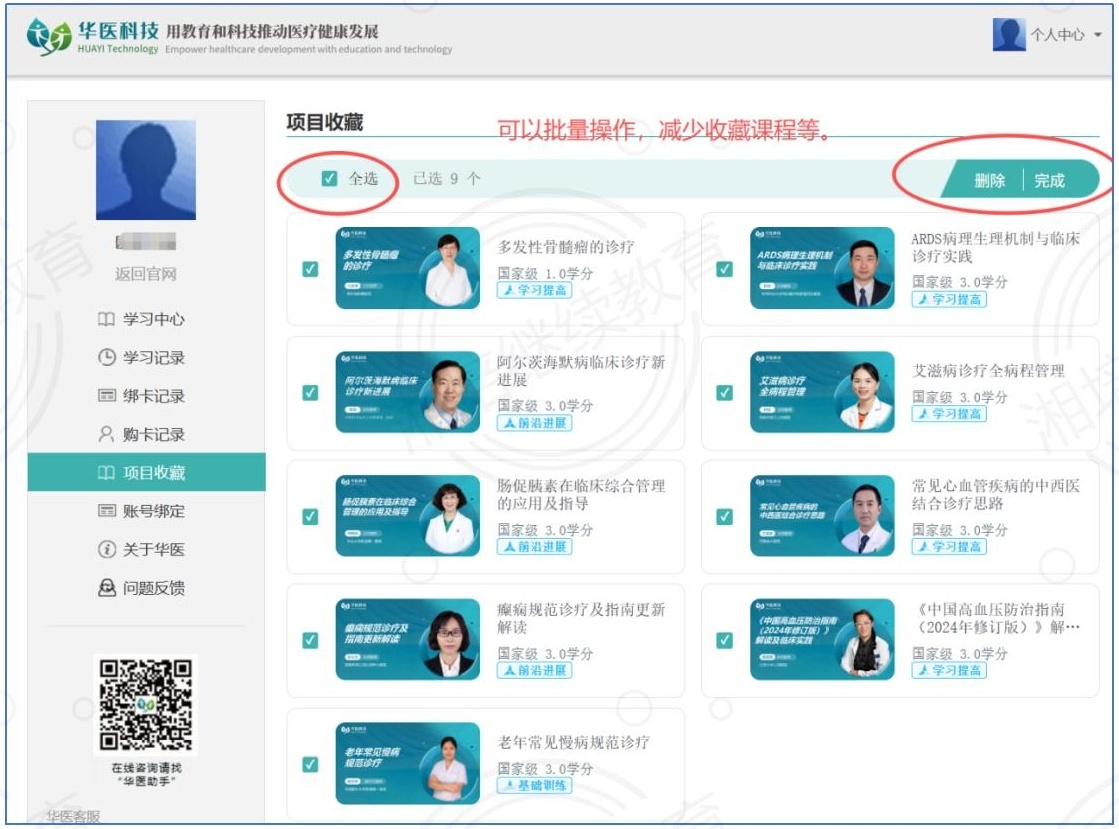The width and height of the screenshot is (1119, 829).
Task: Click the 华医科技 logo icon
Action: click(x=48, y=37)
